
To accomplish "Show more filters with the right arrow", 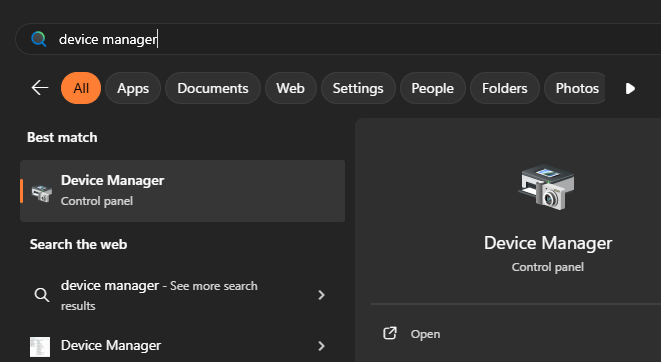I will click(x=630, y=88).
